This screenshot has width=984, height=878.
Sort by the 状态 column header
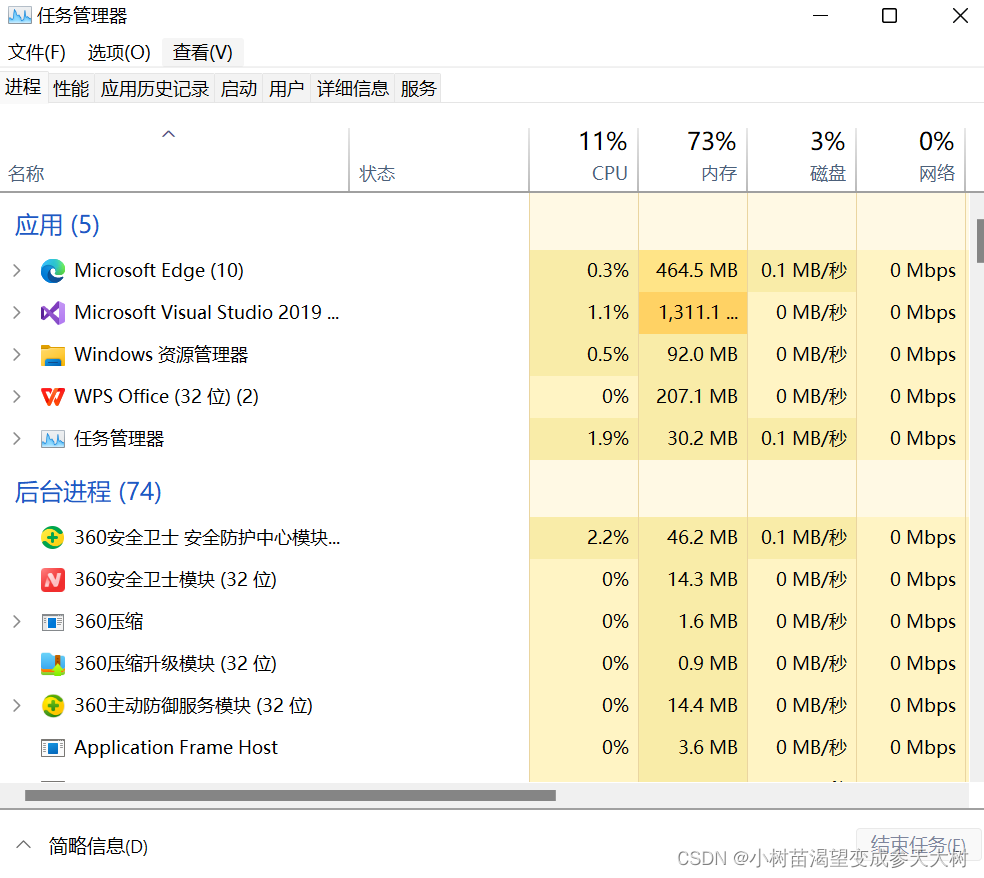(439, 160)
